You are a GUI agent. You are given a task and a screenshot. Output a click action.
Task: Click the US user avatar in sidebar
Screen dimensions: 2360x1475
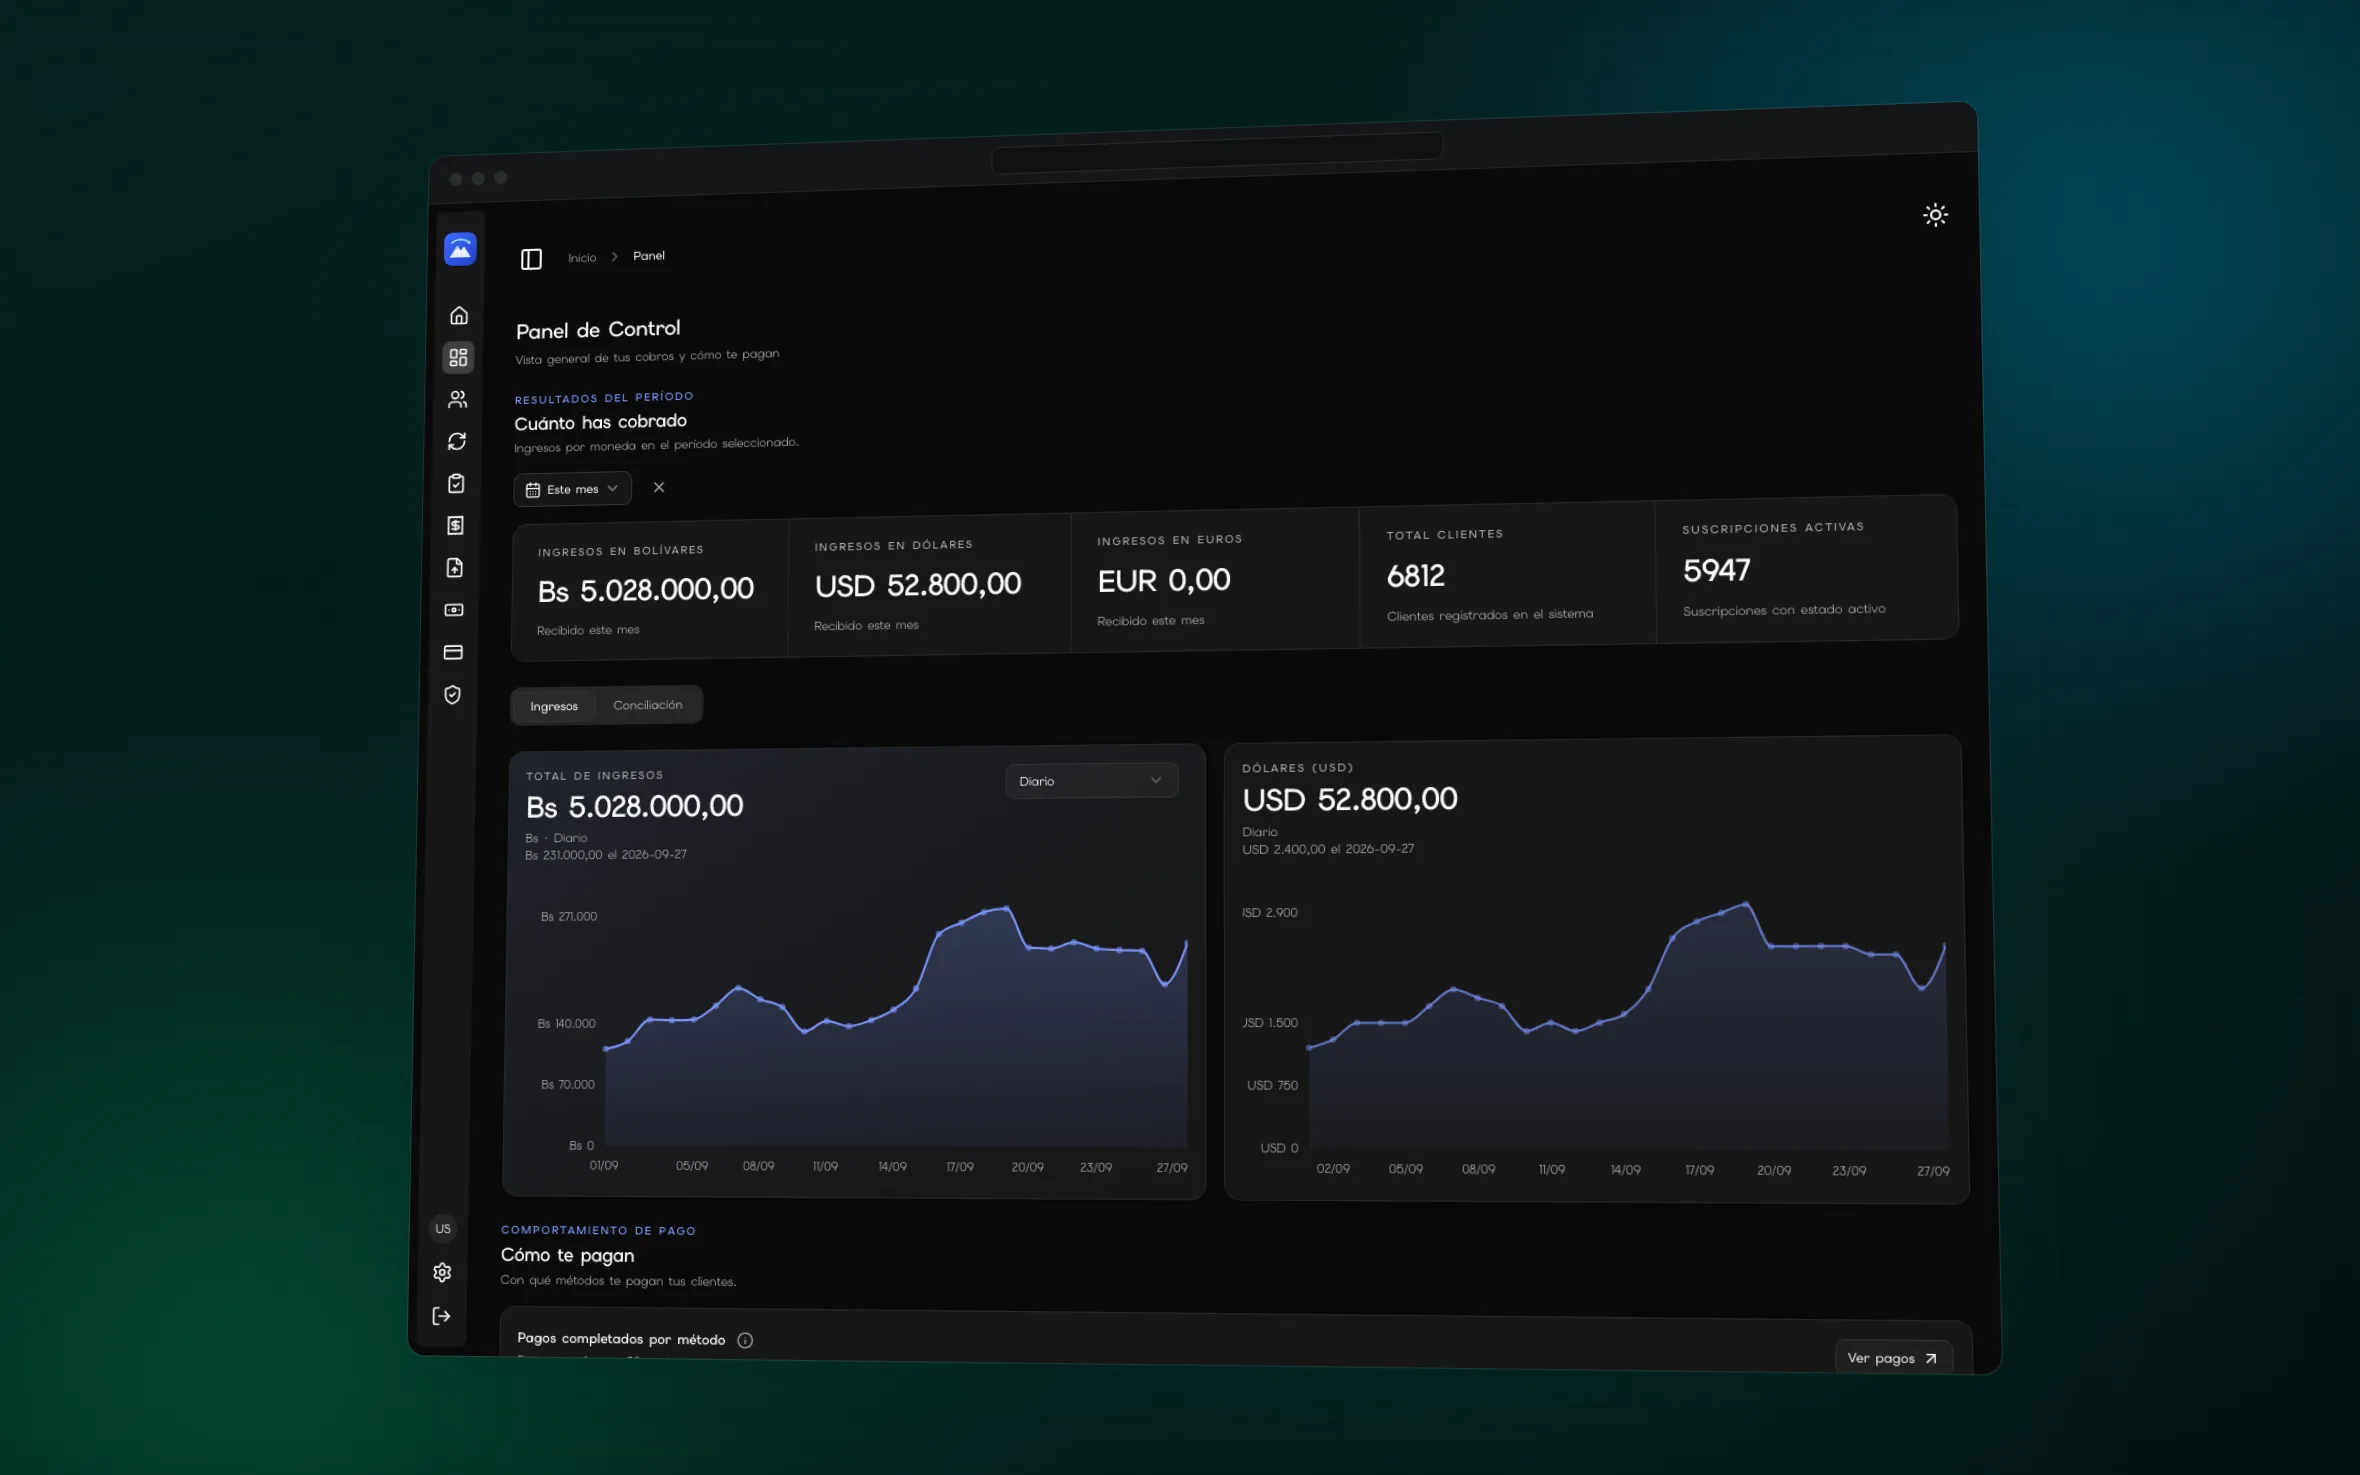[x=443, y=1229]
